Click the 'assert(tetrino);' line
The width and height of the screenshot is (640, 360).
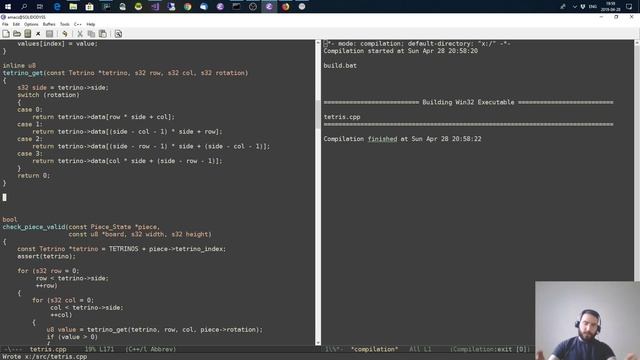click(x=47, y=257)
